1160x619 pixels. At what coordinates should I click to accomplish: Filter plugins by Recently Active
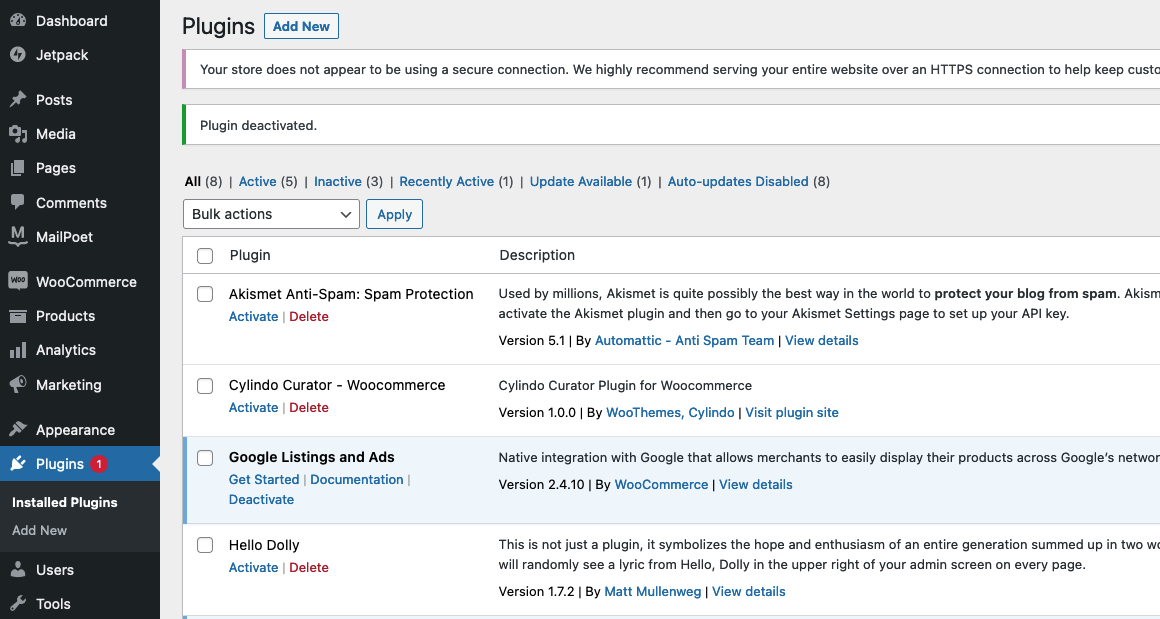click(447, 181)
